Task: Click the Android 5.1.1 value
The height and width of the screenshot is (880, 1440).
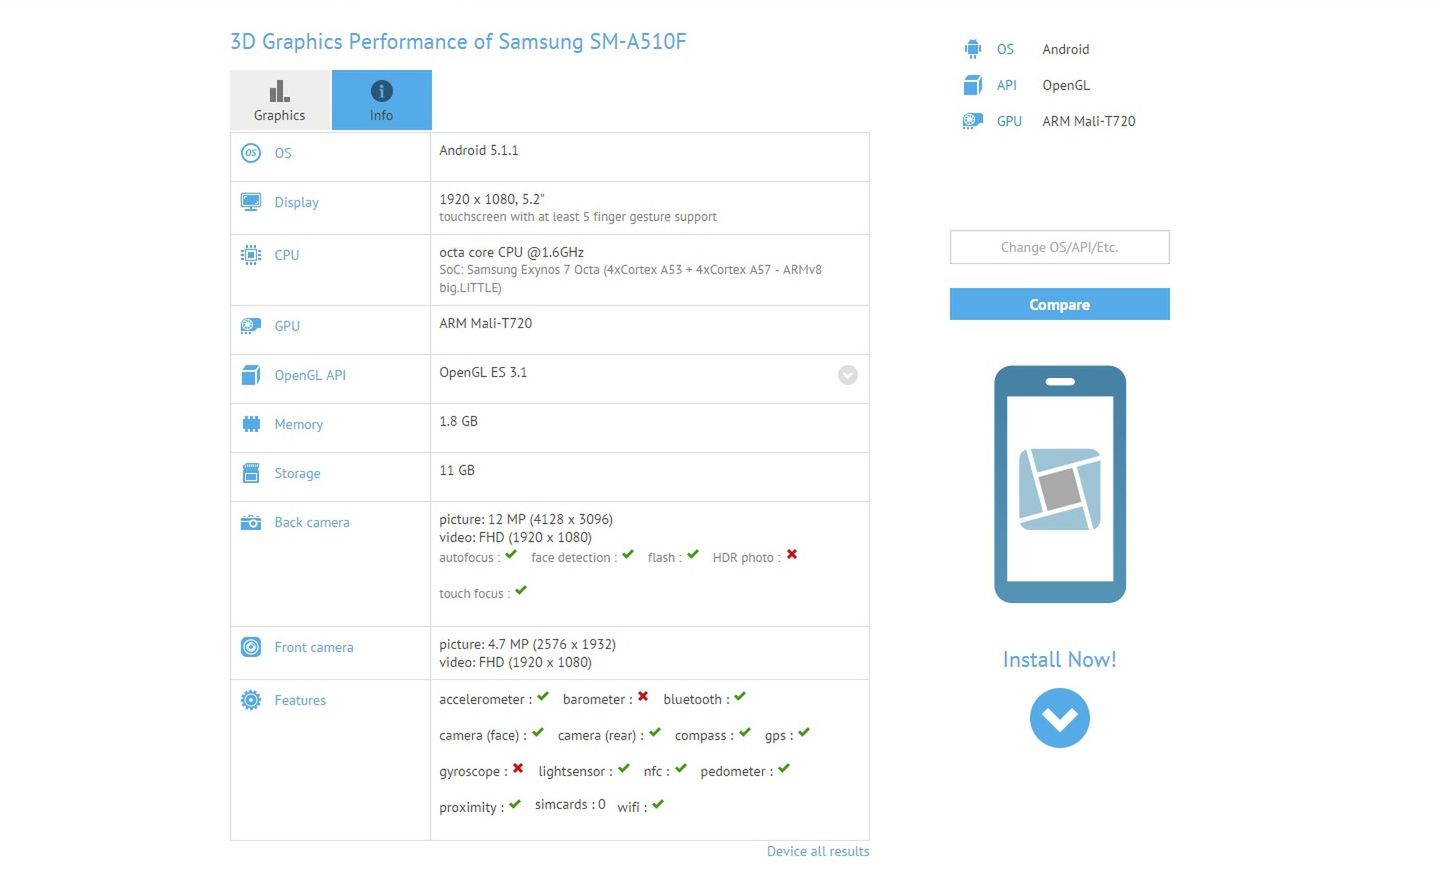Action: [479, 150]
